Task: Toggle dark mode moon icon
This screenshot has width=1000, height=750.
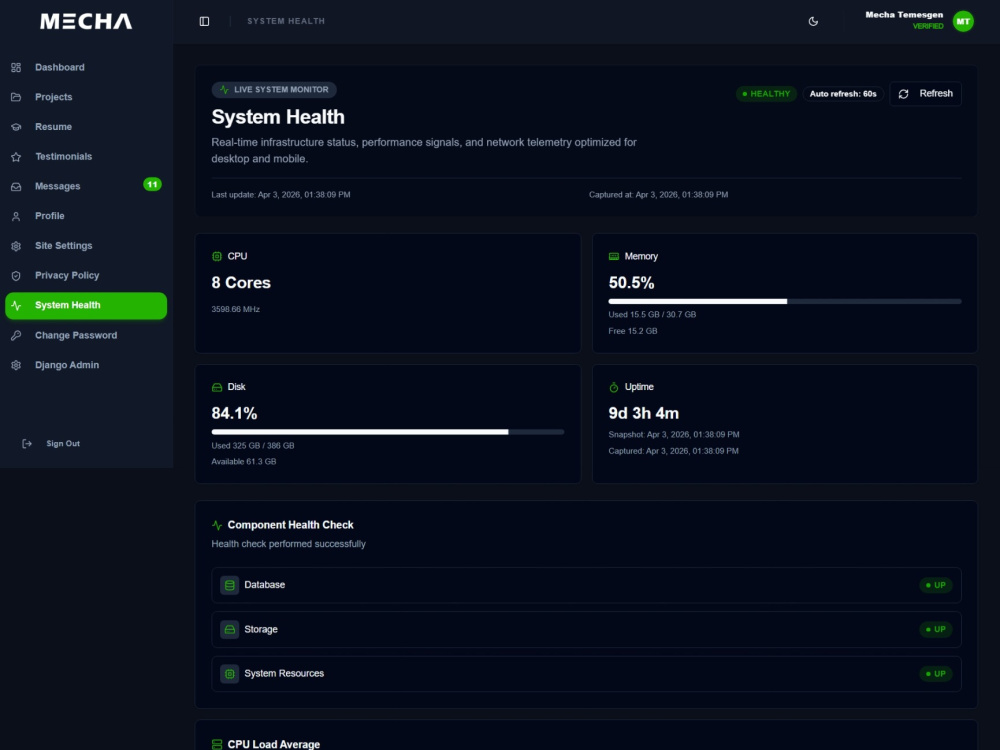Action: (813, 21)
